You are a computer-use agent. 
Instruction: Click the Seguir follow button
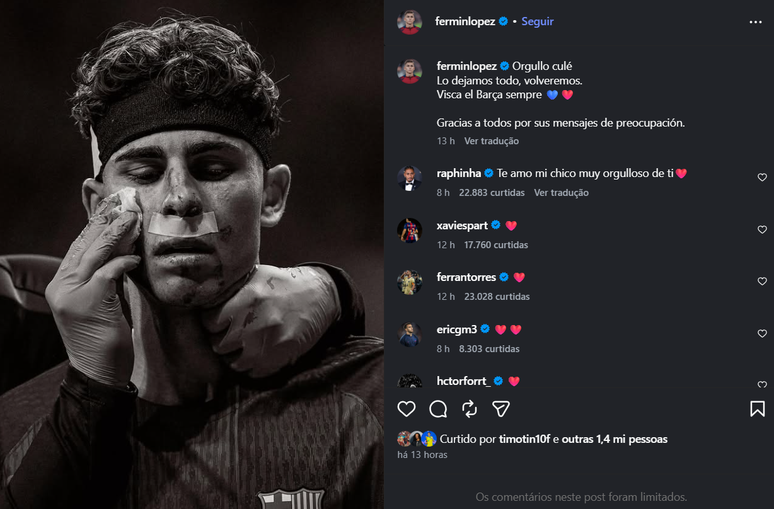click(537, 21)
